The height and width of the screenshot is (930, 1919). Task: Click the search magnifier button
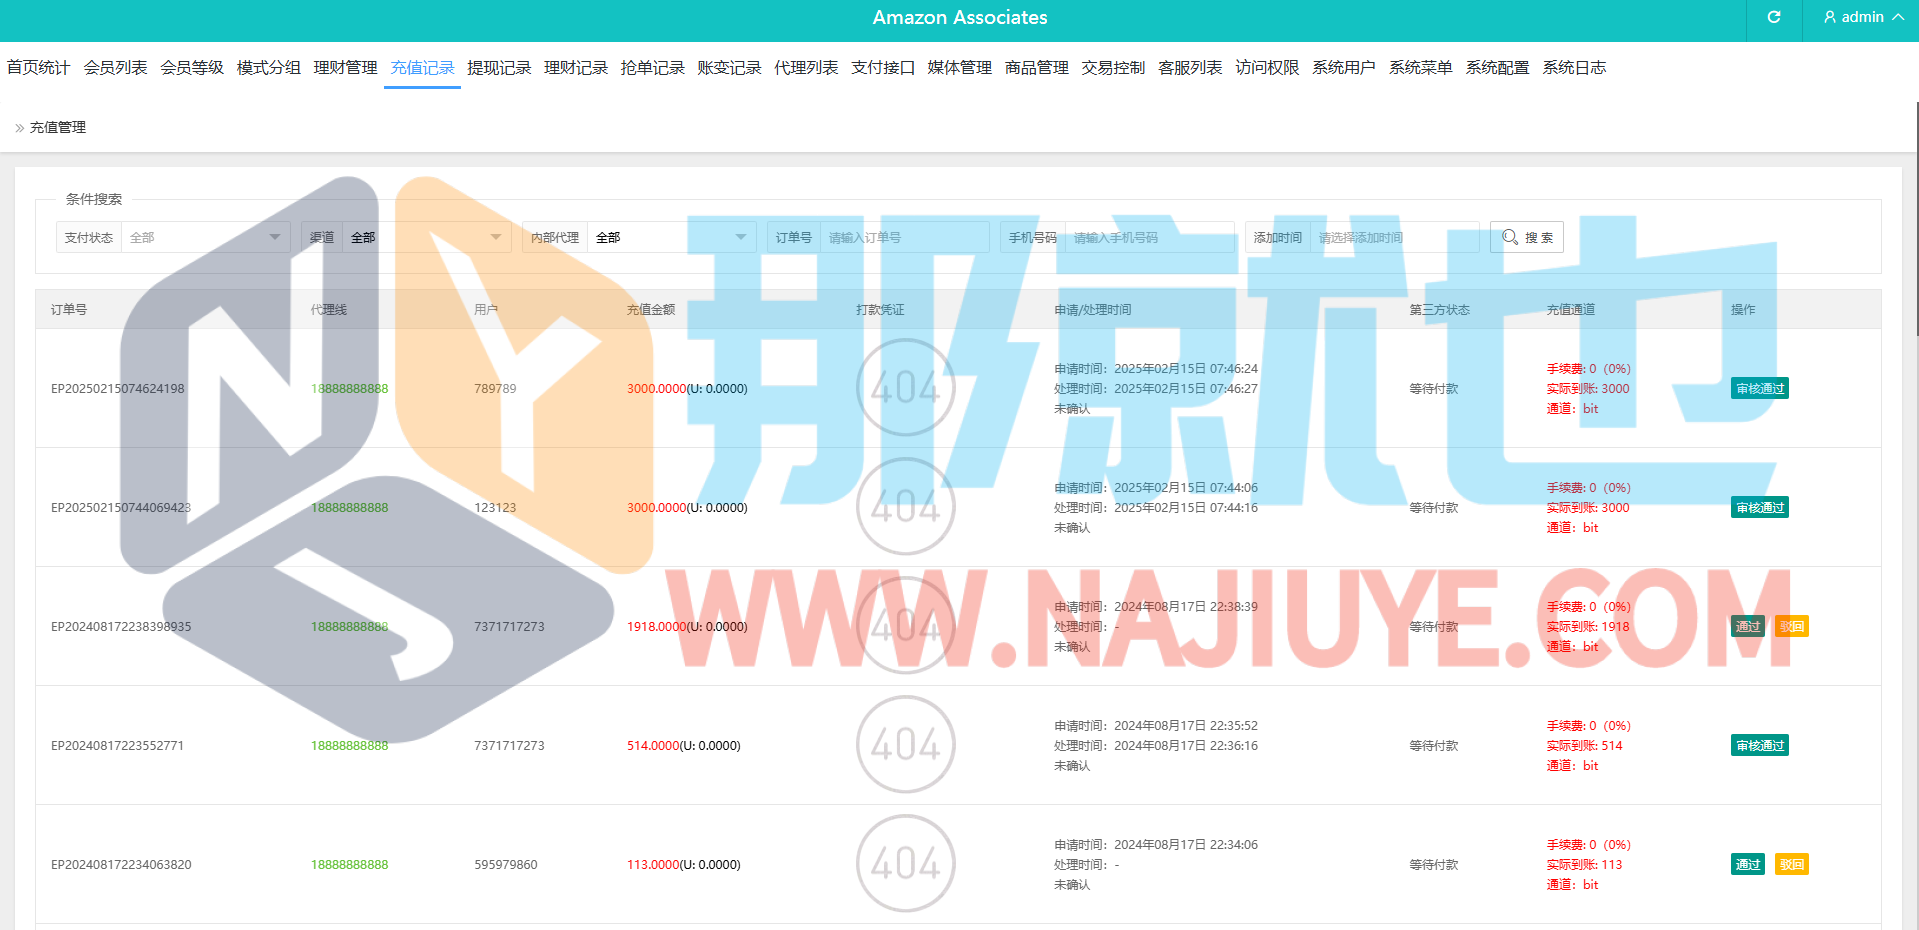pyautogui.click(x=1526, y=238)
